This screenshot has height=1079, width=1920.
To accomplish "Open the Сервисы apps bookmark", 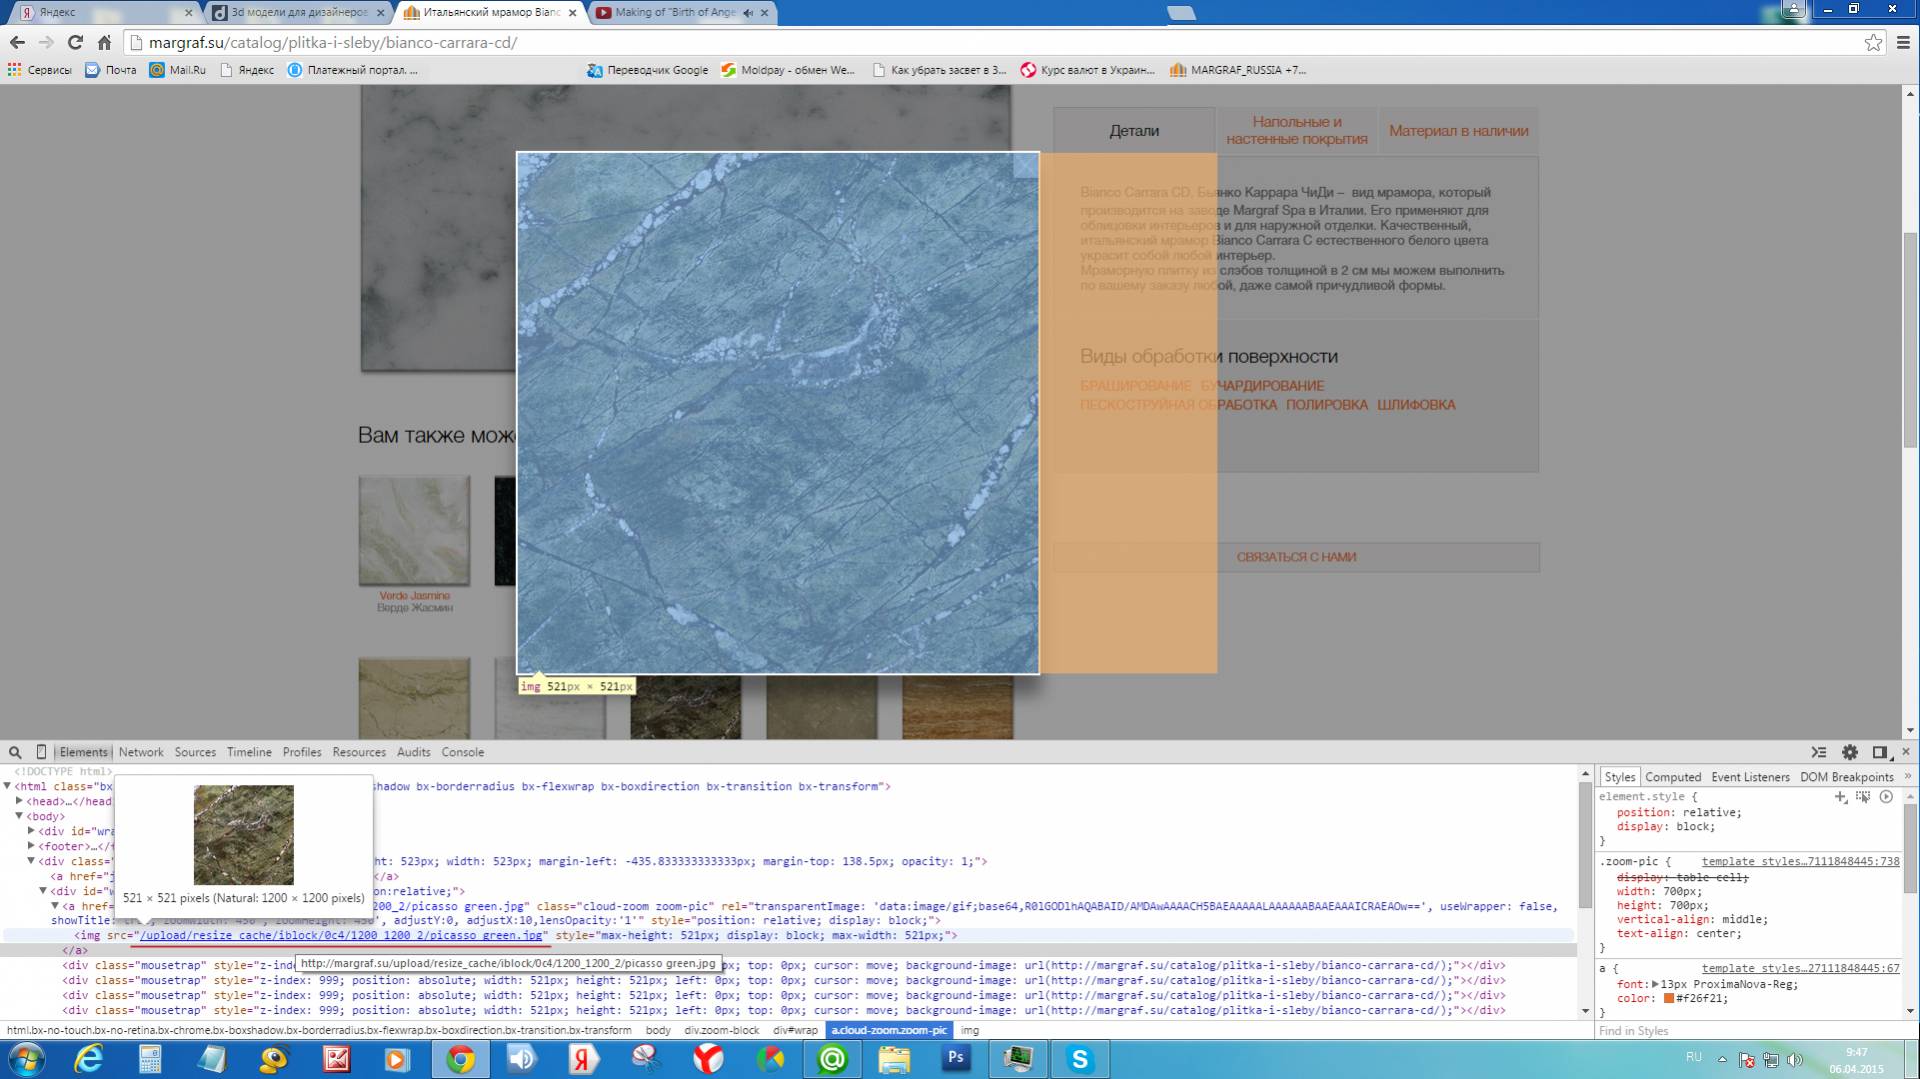I will pos(40,70).
